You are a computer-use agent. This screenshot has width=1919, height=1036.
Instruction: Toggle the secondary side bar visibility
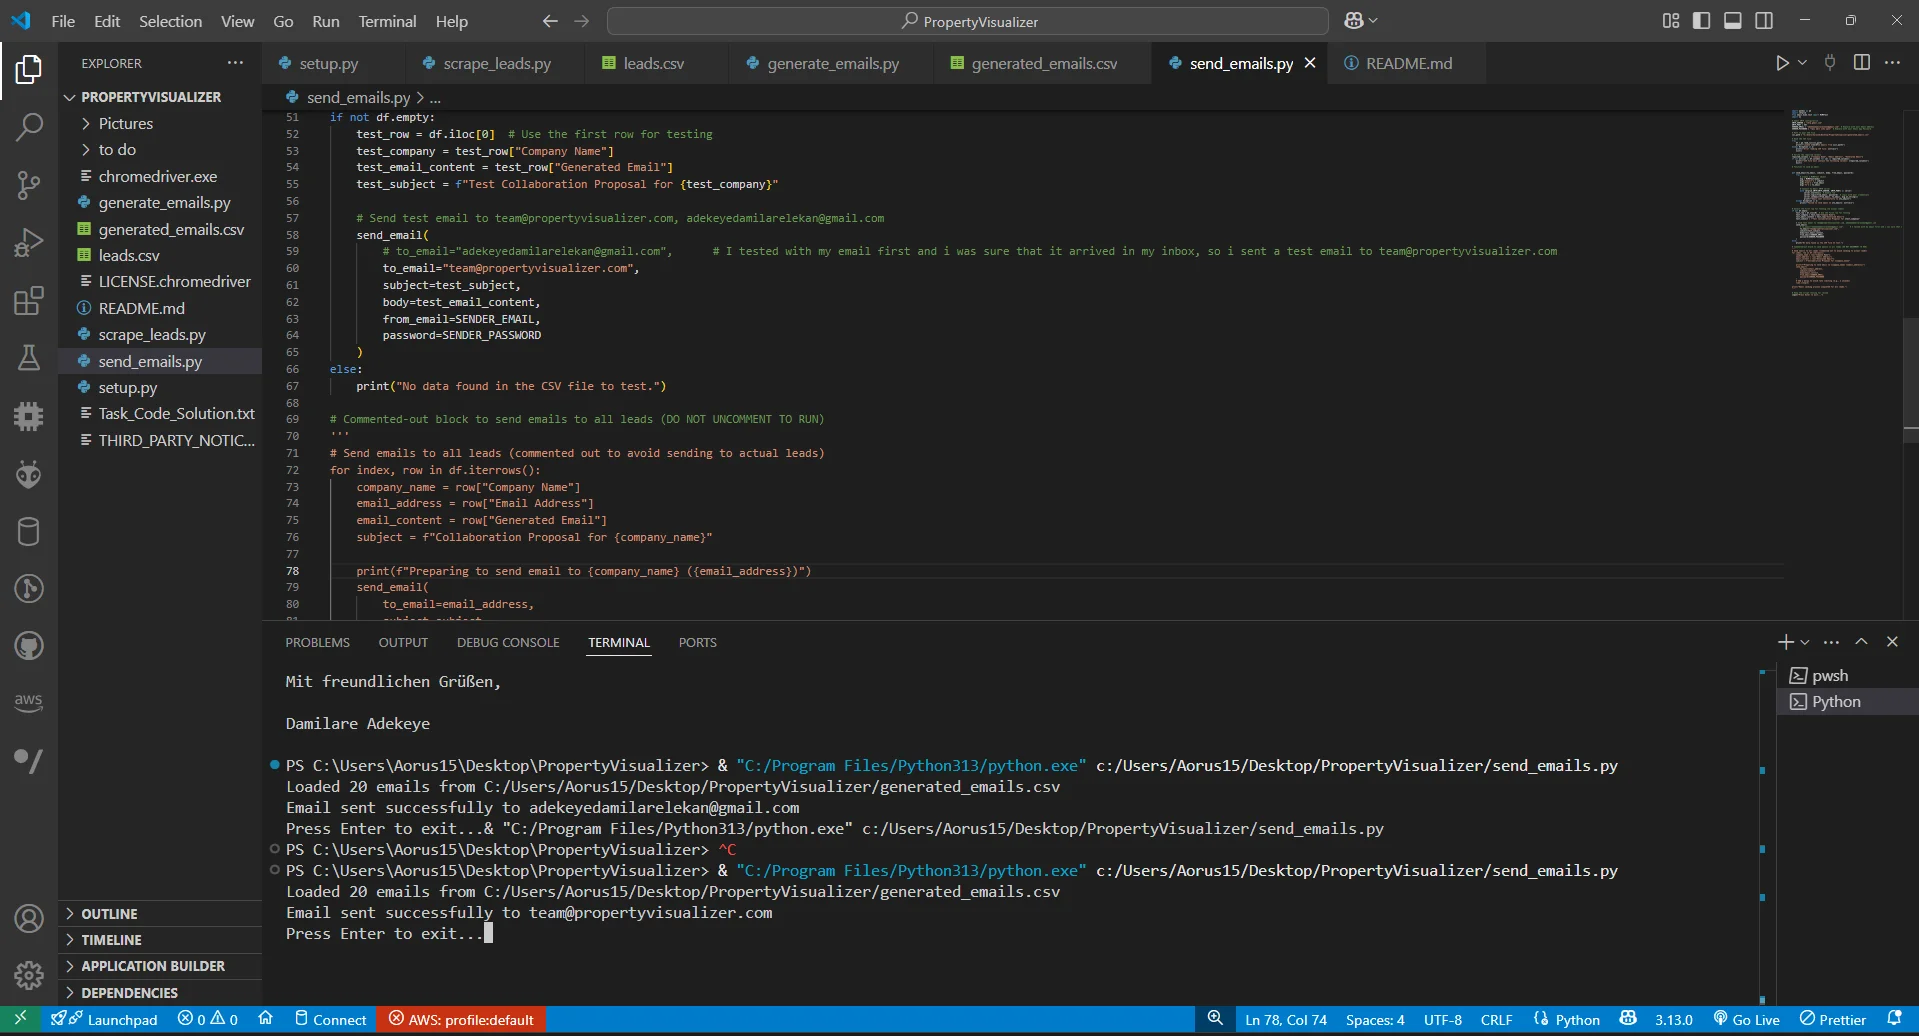coord(1764,21)
